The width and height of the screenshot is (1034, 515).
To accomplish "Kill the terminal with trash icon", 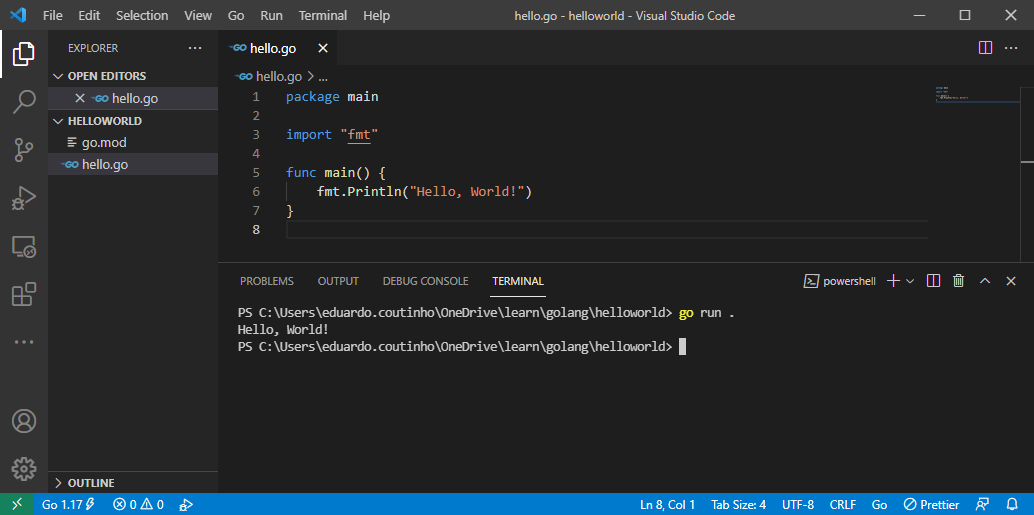I will 959,281.
